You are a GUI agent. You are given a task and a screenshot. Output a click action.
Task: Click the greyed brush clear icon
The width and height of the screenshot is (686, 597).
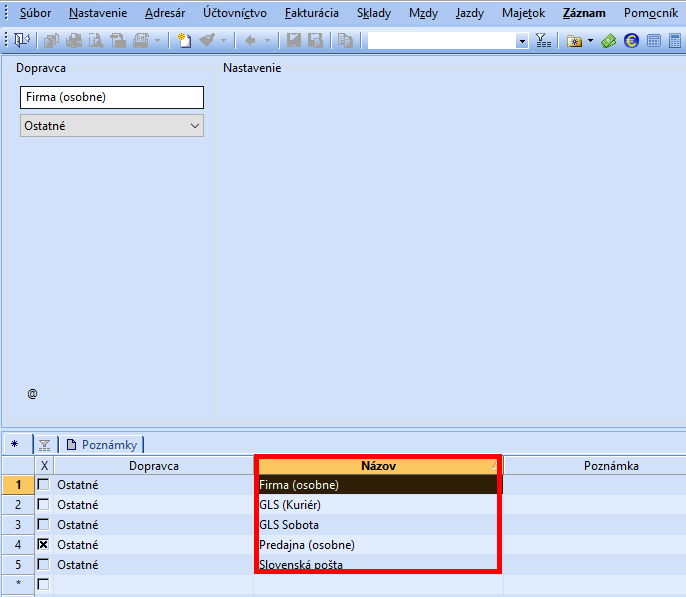point(207,41)
